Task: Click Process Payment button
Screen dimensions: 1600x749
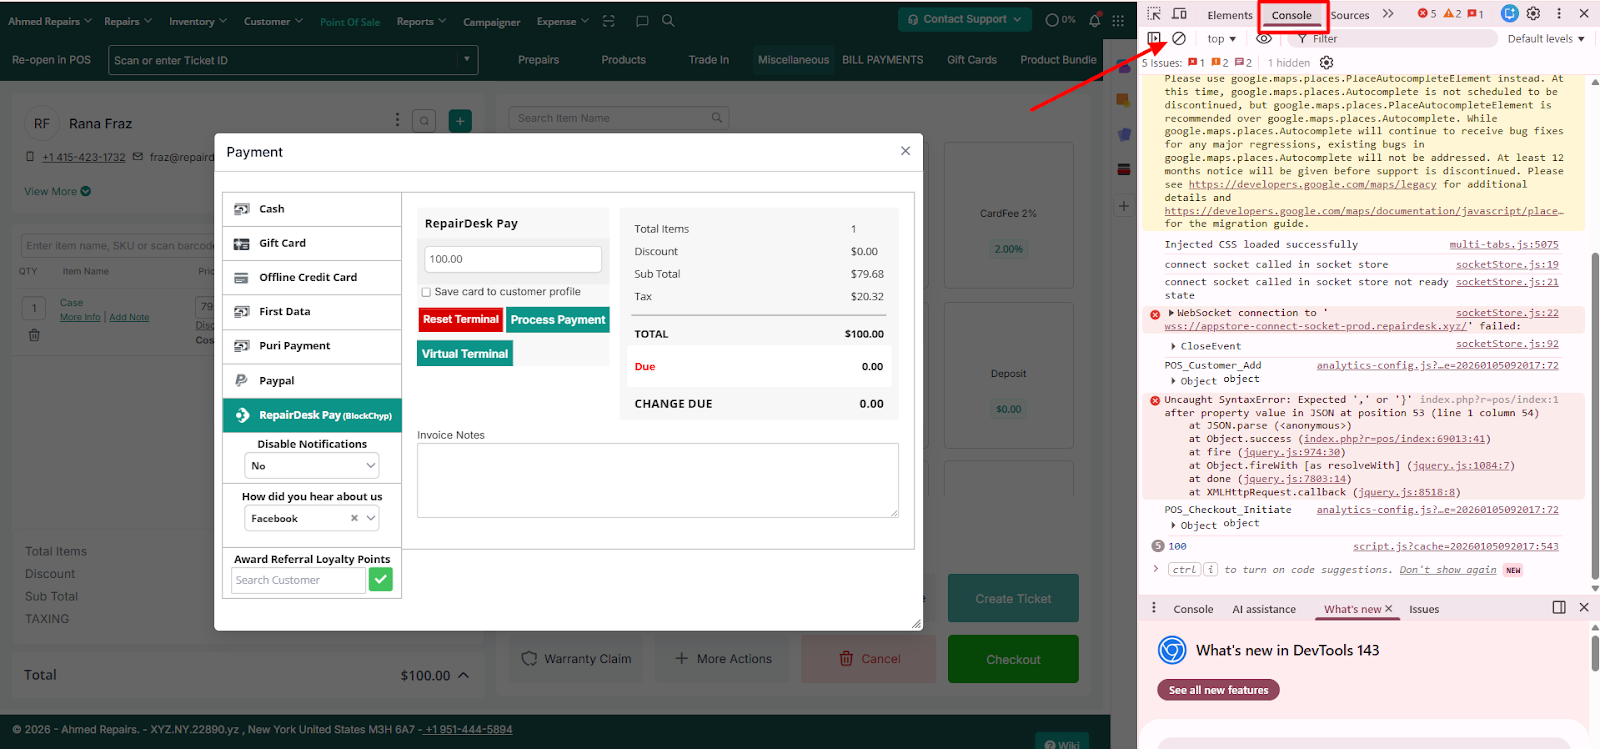Action: pyautogui.click(x=558, y=320)
